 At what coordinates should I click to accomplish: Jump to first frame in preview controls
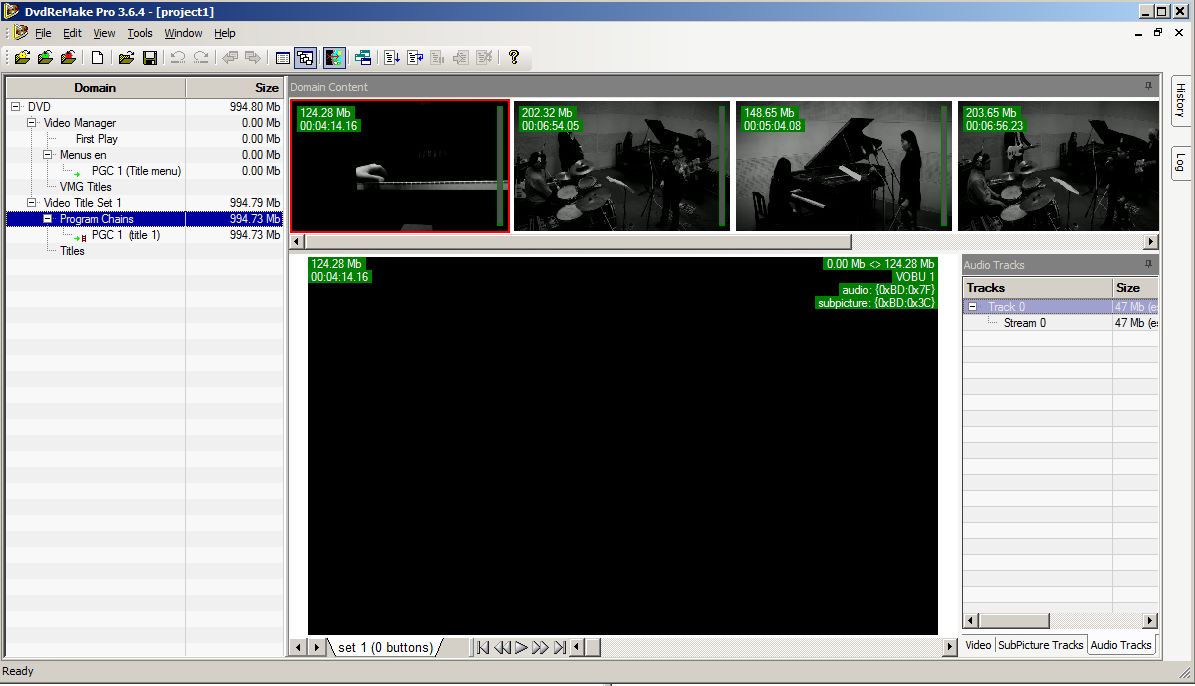click(x=482, y=647)
